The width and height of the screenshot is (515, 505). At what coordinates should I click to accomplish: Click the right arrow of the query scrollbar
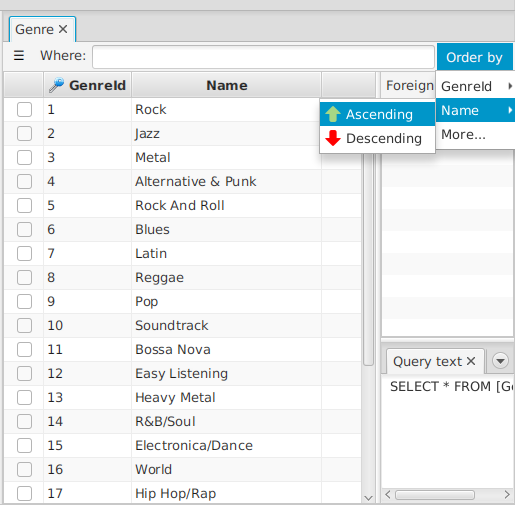(x=507, y=494)
